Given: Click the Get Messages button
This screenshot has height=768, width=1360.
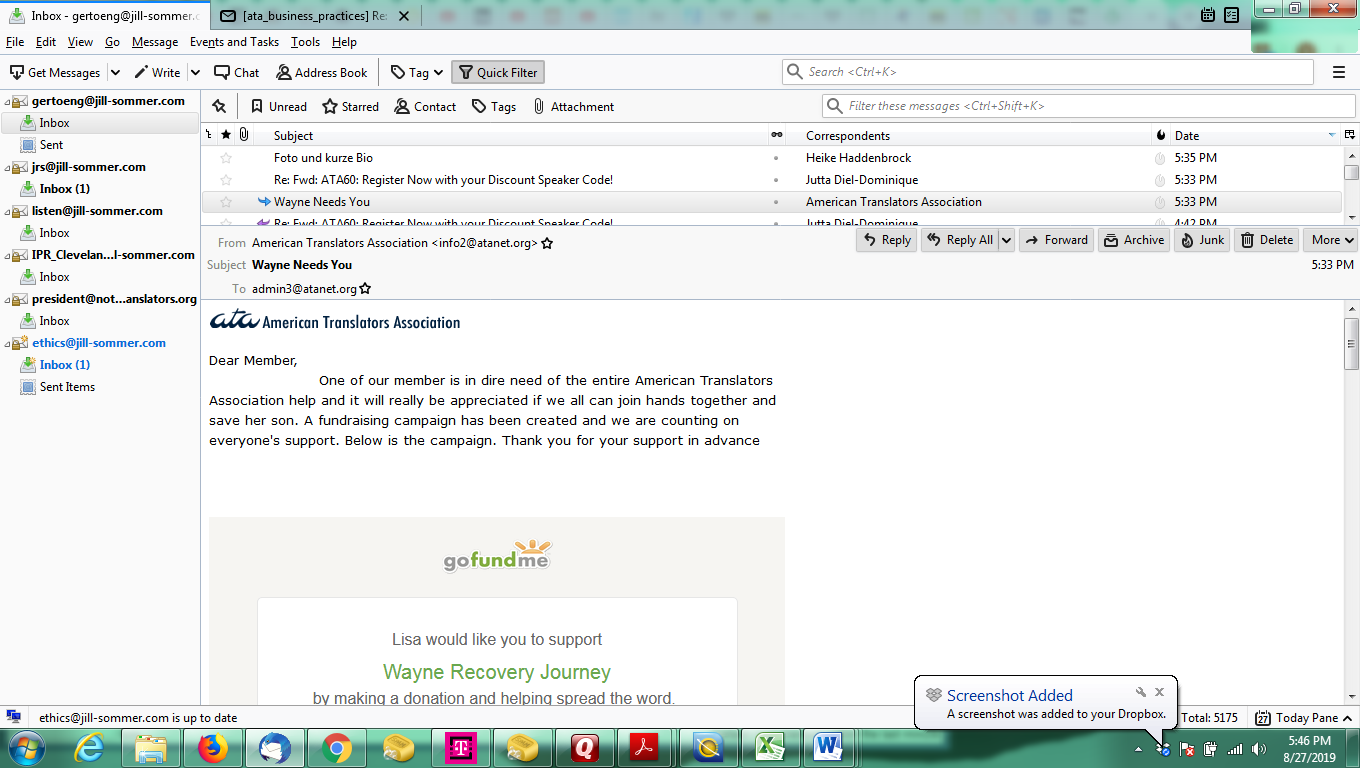Looking at the screenshot, I should tap(56, 73).
